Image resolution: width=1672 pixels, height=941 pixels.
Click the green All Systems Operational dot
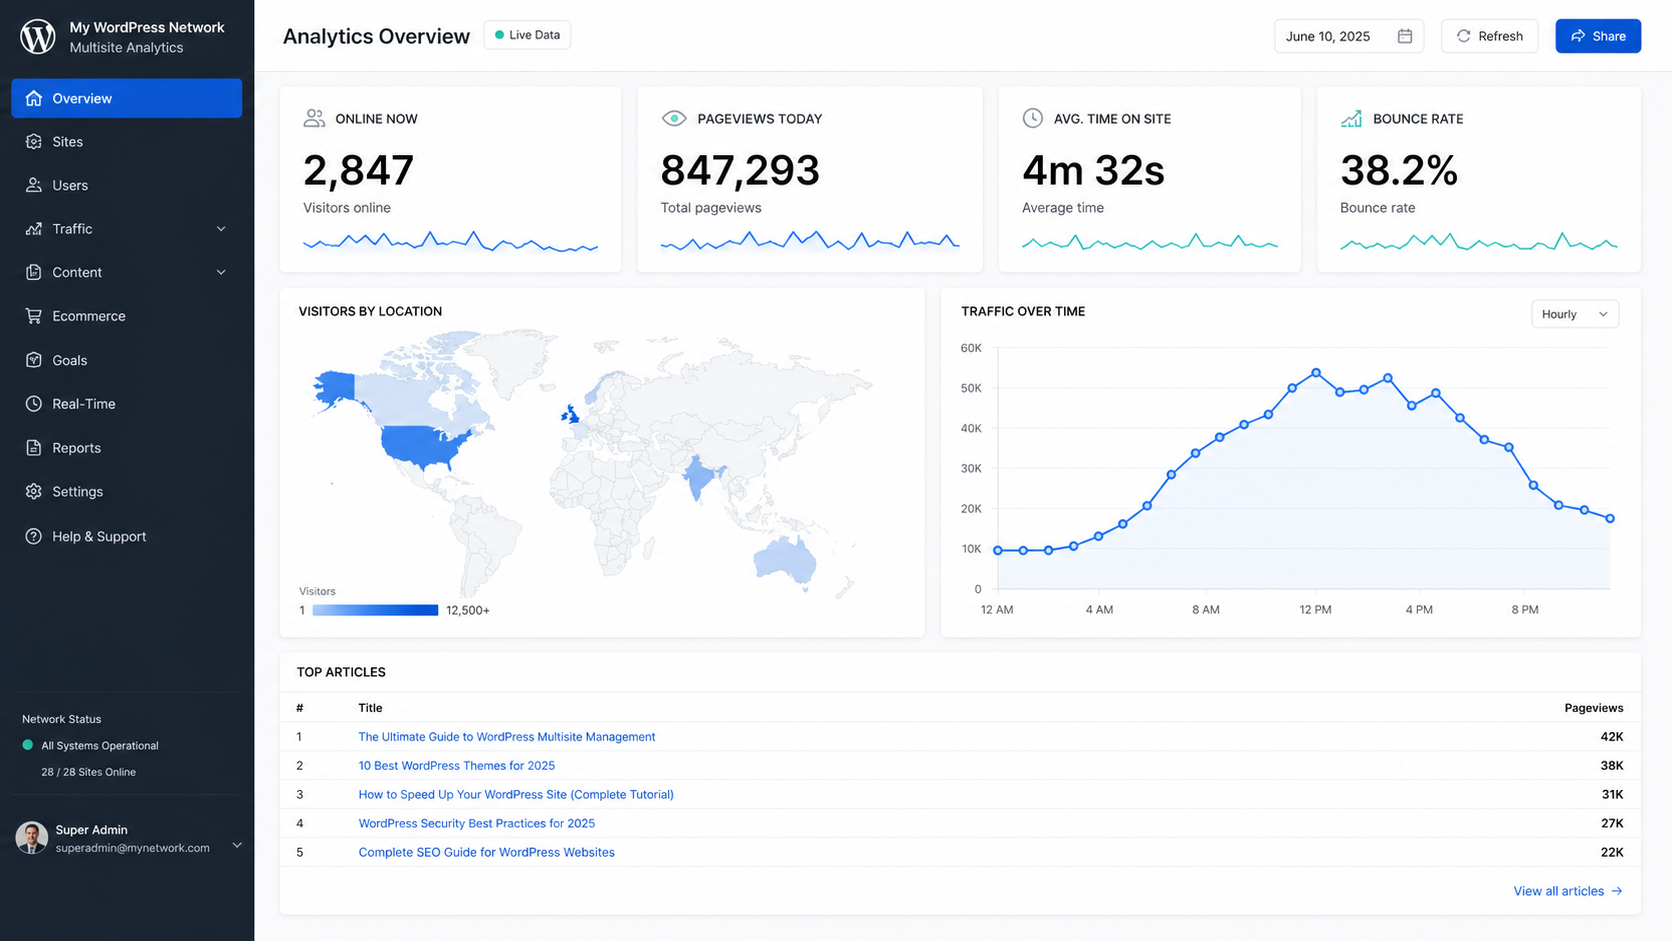tap(28, 745)
